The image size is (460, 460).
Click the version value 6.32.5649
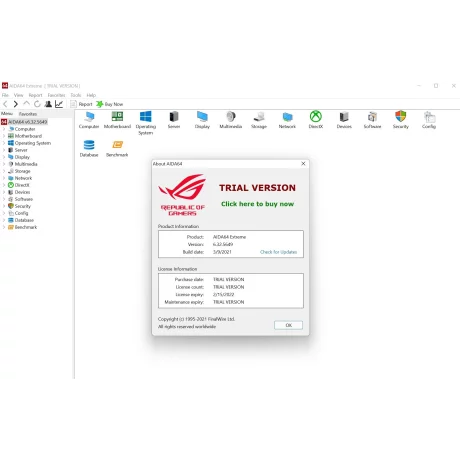click(x=223, y=244)
